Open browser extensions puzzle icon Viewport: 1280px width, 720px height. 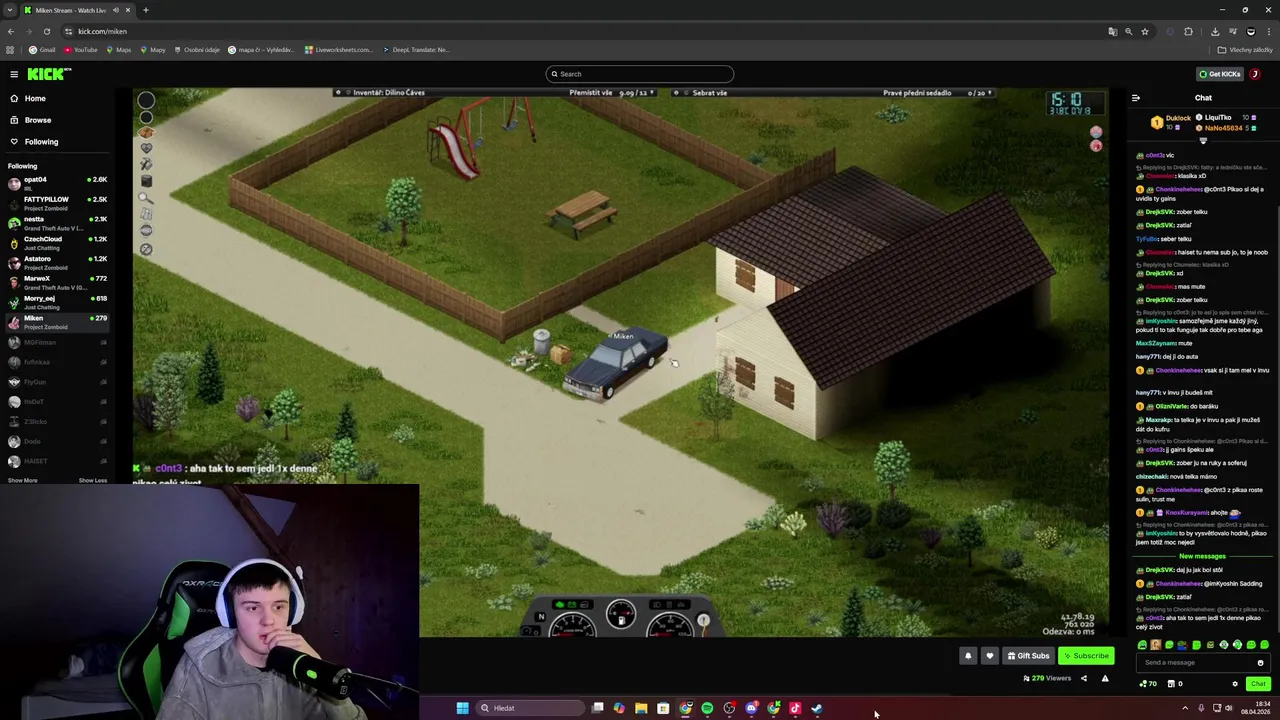[1188, 31]
